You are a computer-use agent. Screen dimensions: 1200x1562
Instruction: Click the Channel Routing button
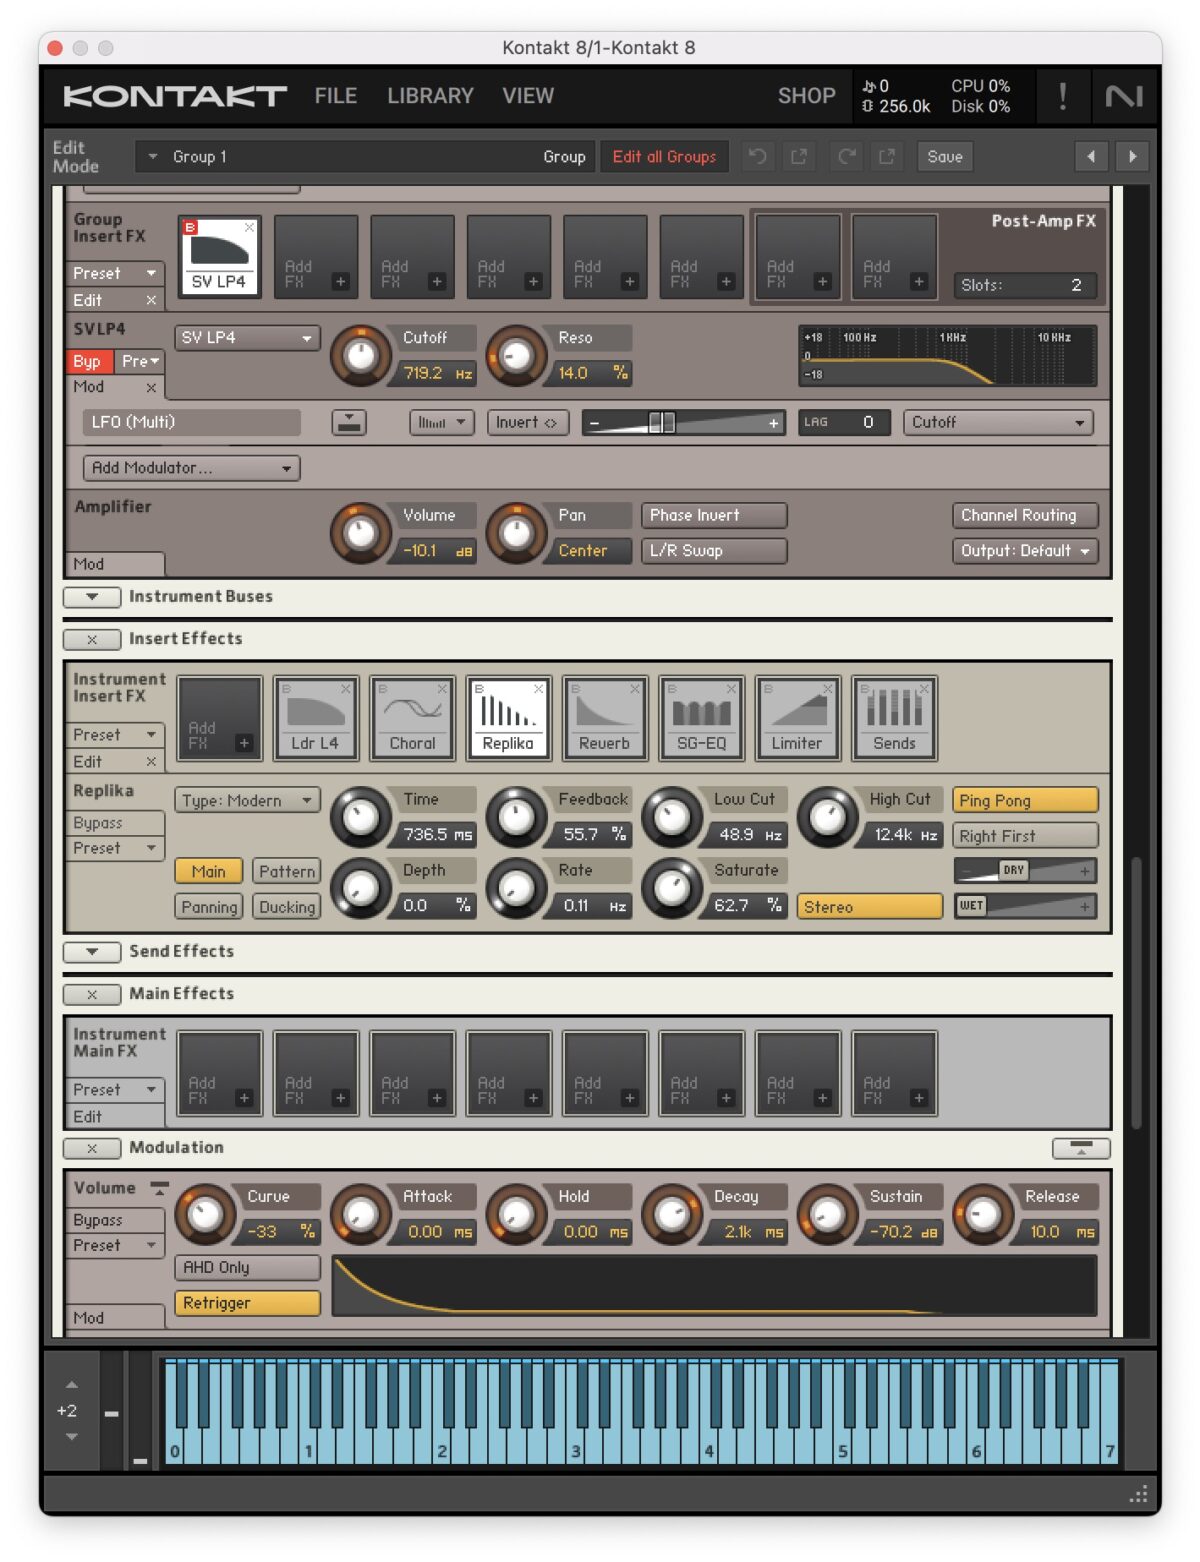tap(1025, 515)
